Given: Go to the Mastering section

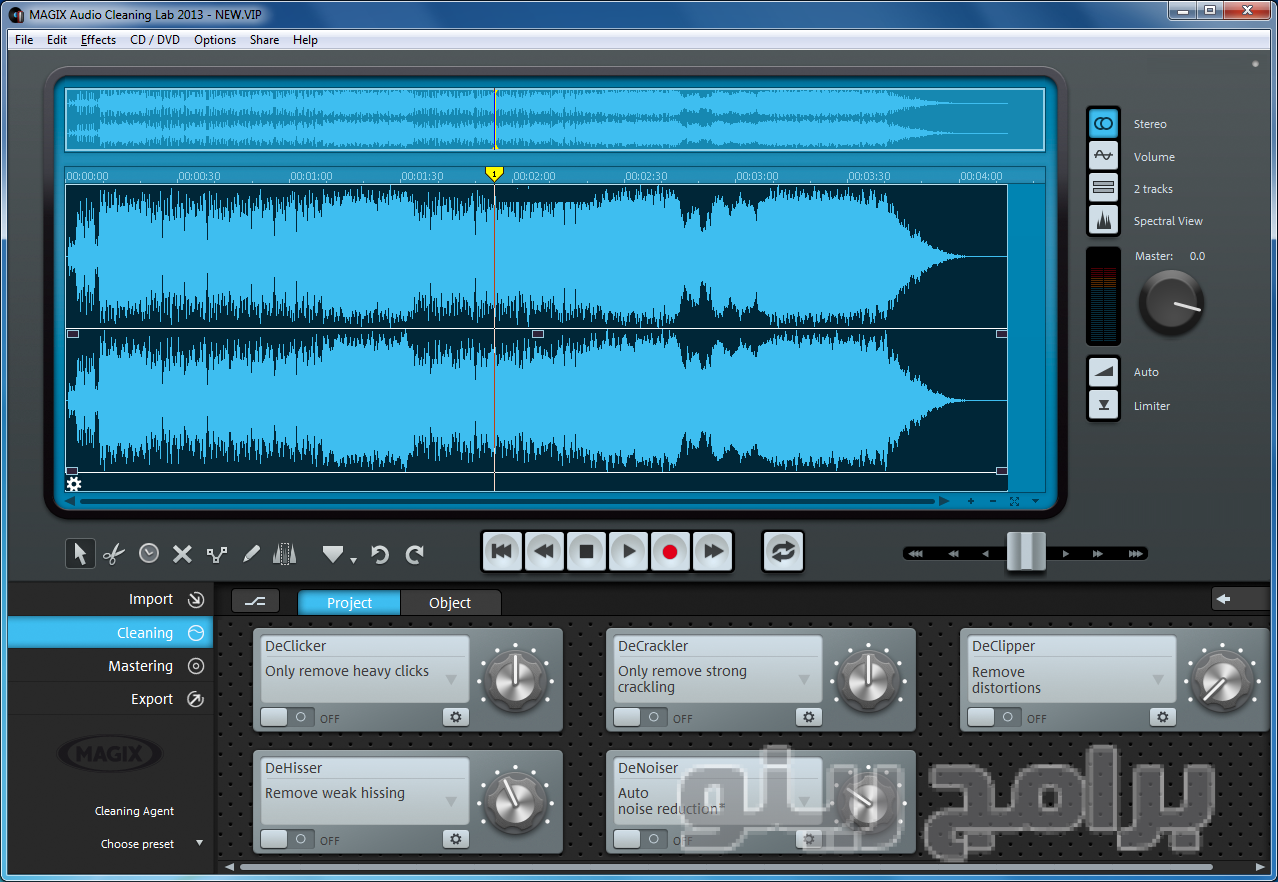Looking at the screenshot, I should click(110, 665).
